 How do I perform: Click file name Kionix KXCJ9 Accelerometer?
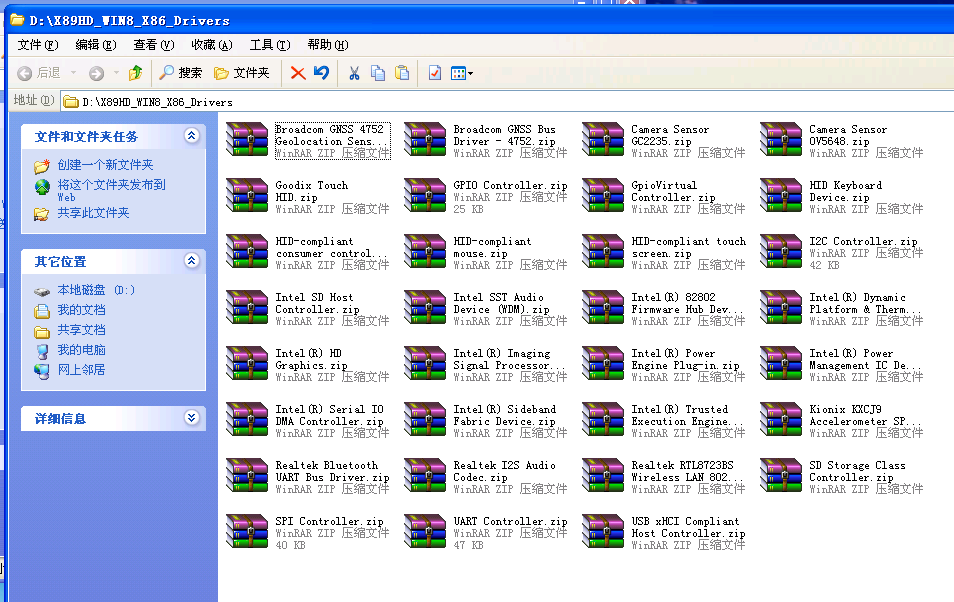(x=865, y=415)
